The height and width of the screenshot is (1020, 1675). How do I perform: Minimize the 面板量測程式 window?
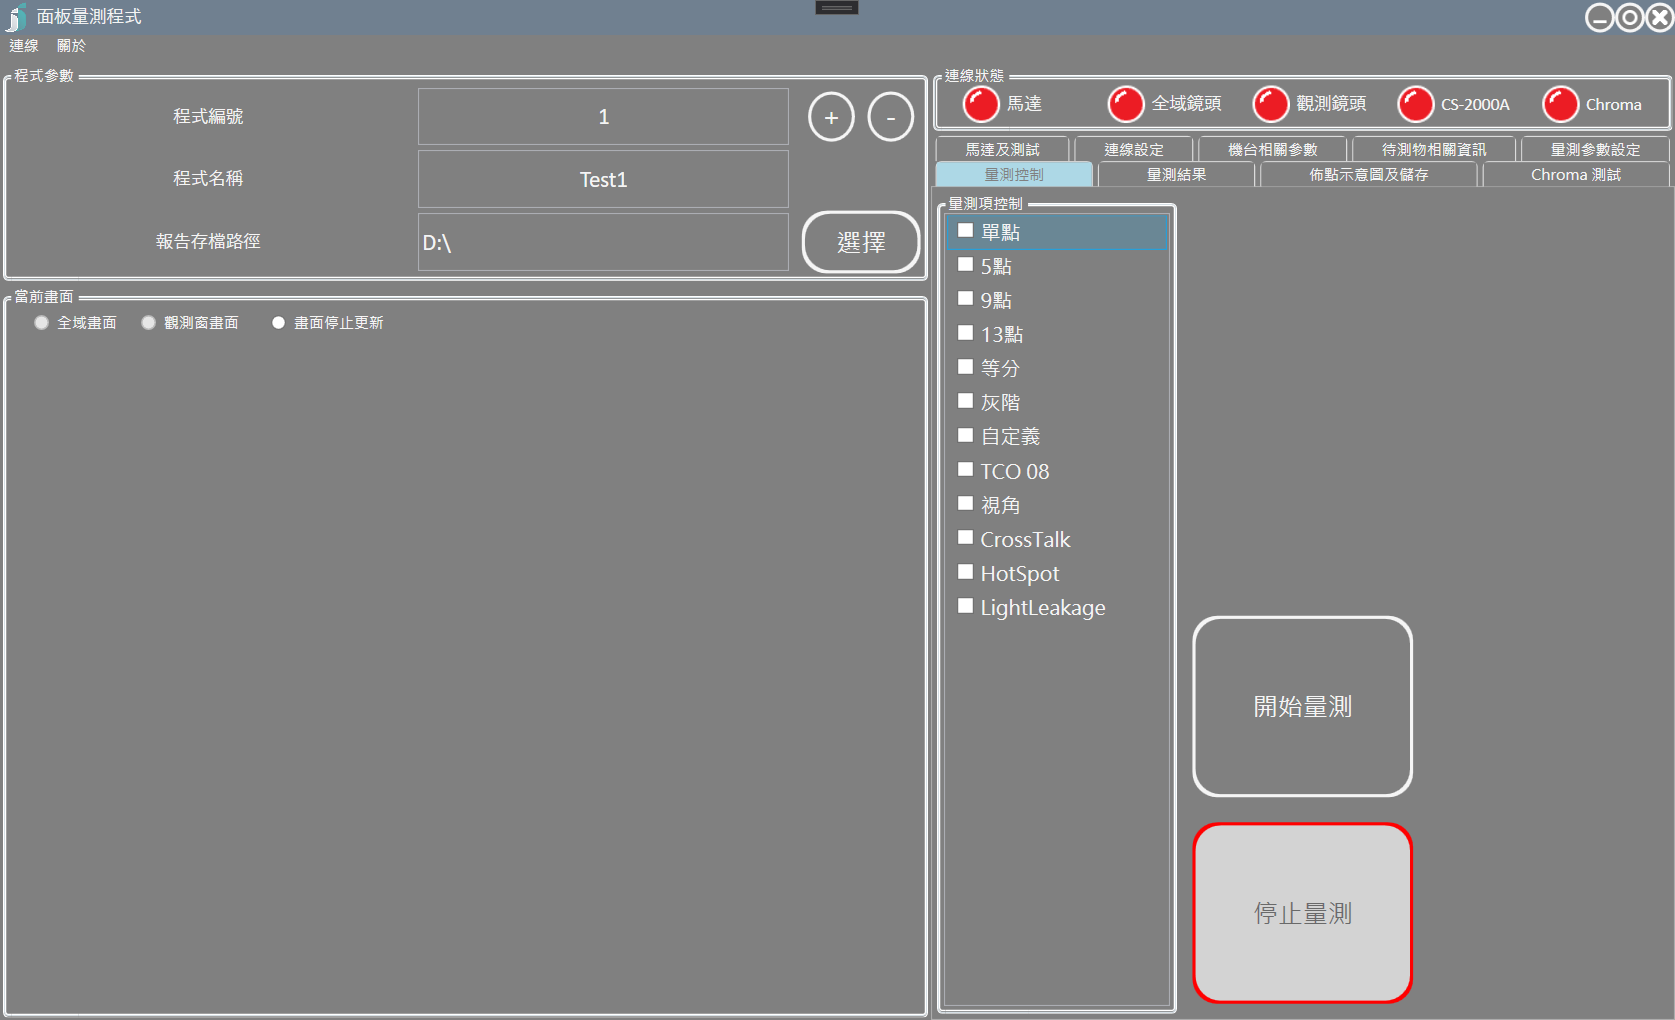coord(1600,18)
